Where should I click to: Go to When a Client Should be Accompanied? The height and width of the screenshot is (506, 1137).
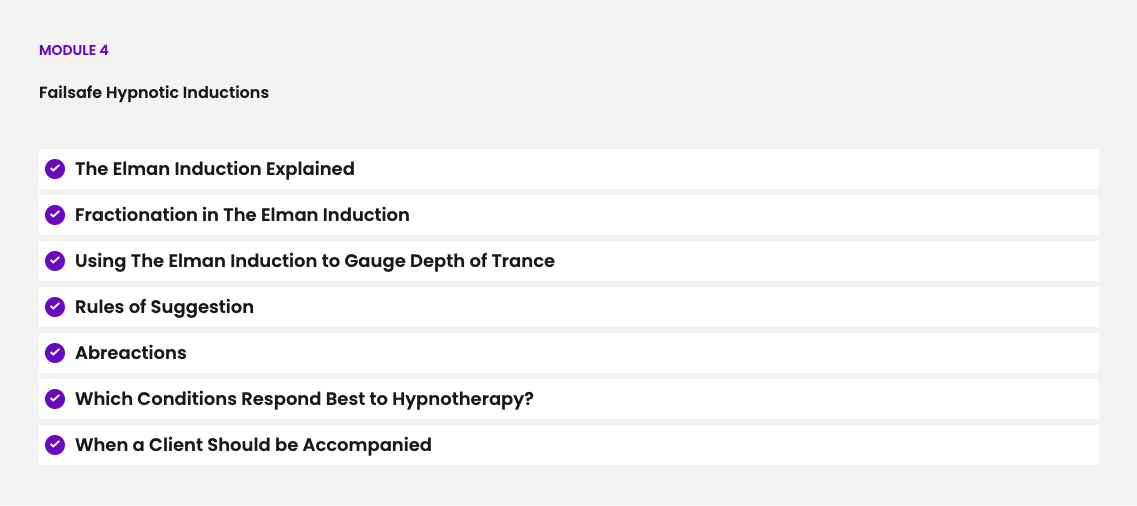pyautogui.click(x=253, y=445)
